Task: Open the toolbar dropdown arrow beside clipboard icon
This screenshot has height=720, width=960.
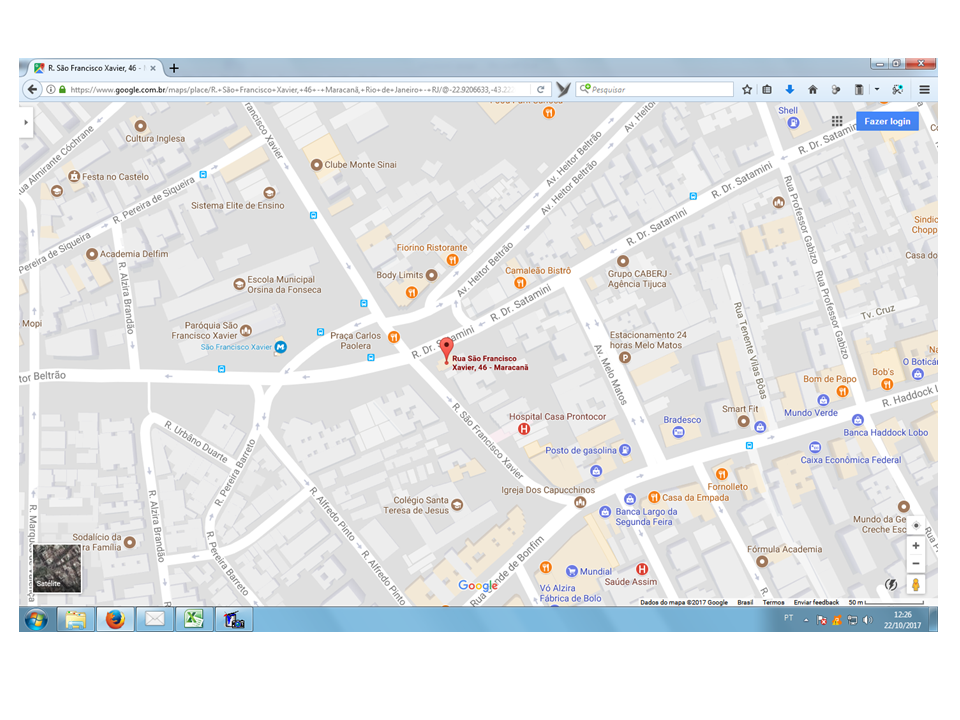Action: coord(877,89)
